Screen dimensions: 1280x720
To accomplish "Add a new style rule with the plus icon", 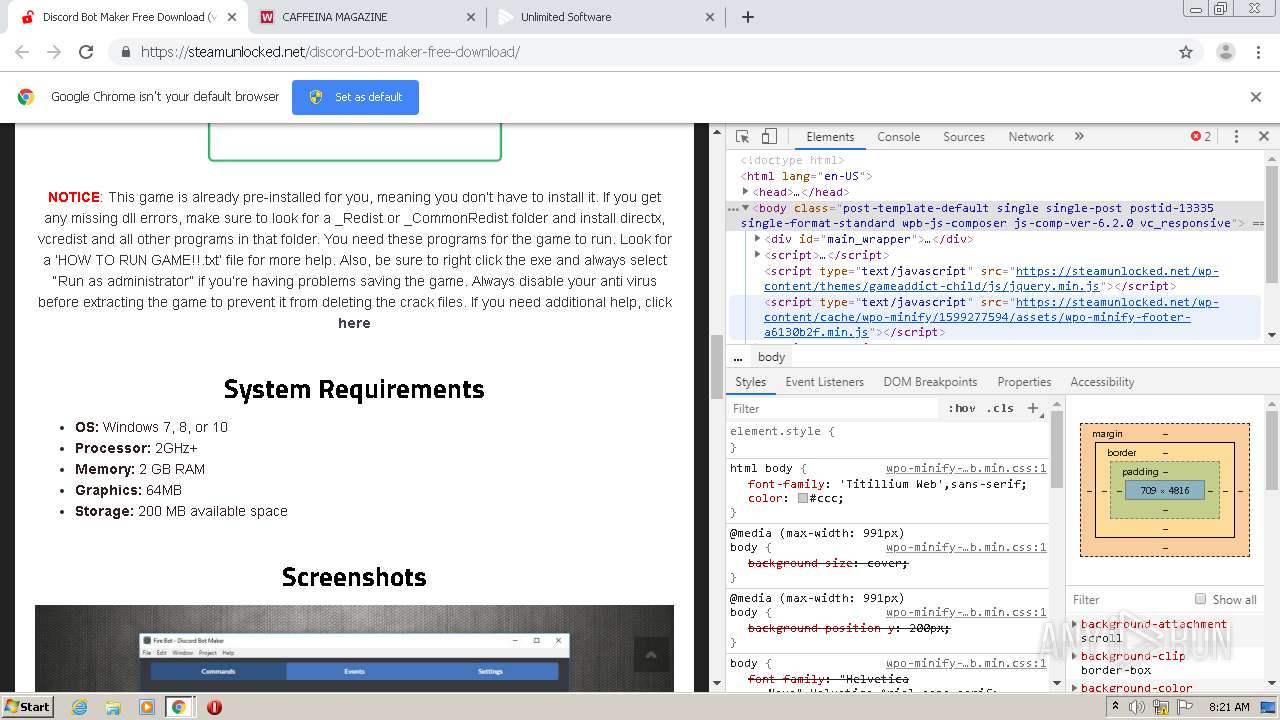I will pyautogui.click(x=1034, y=408).
